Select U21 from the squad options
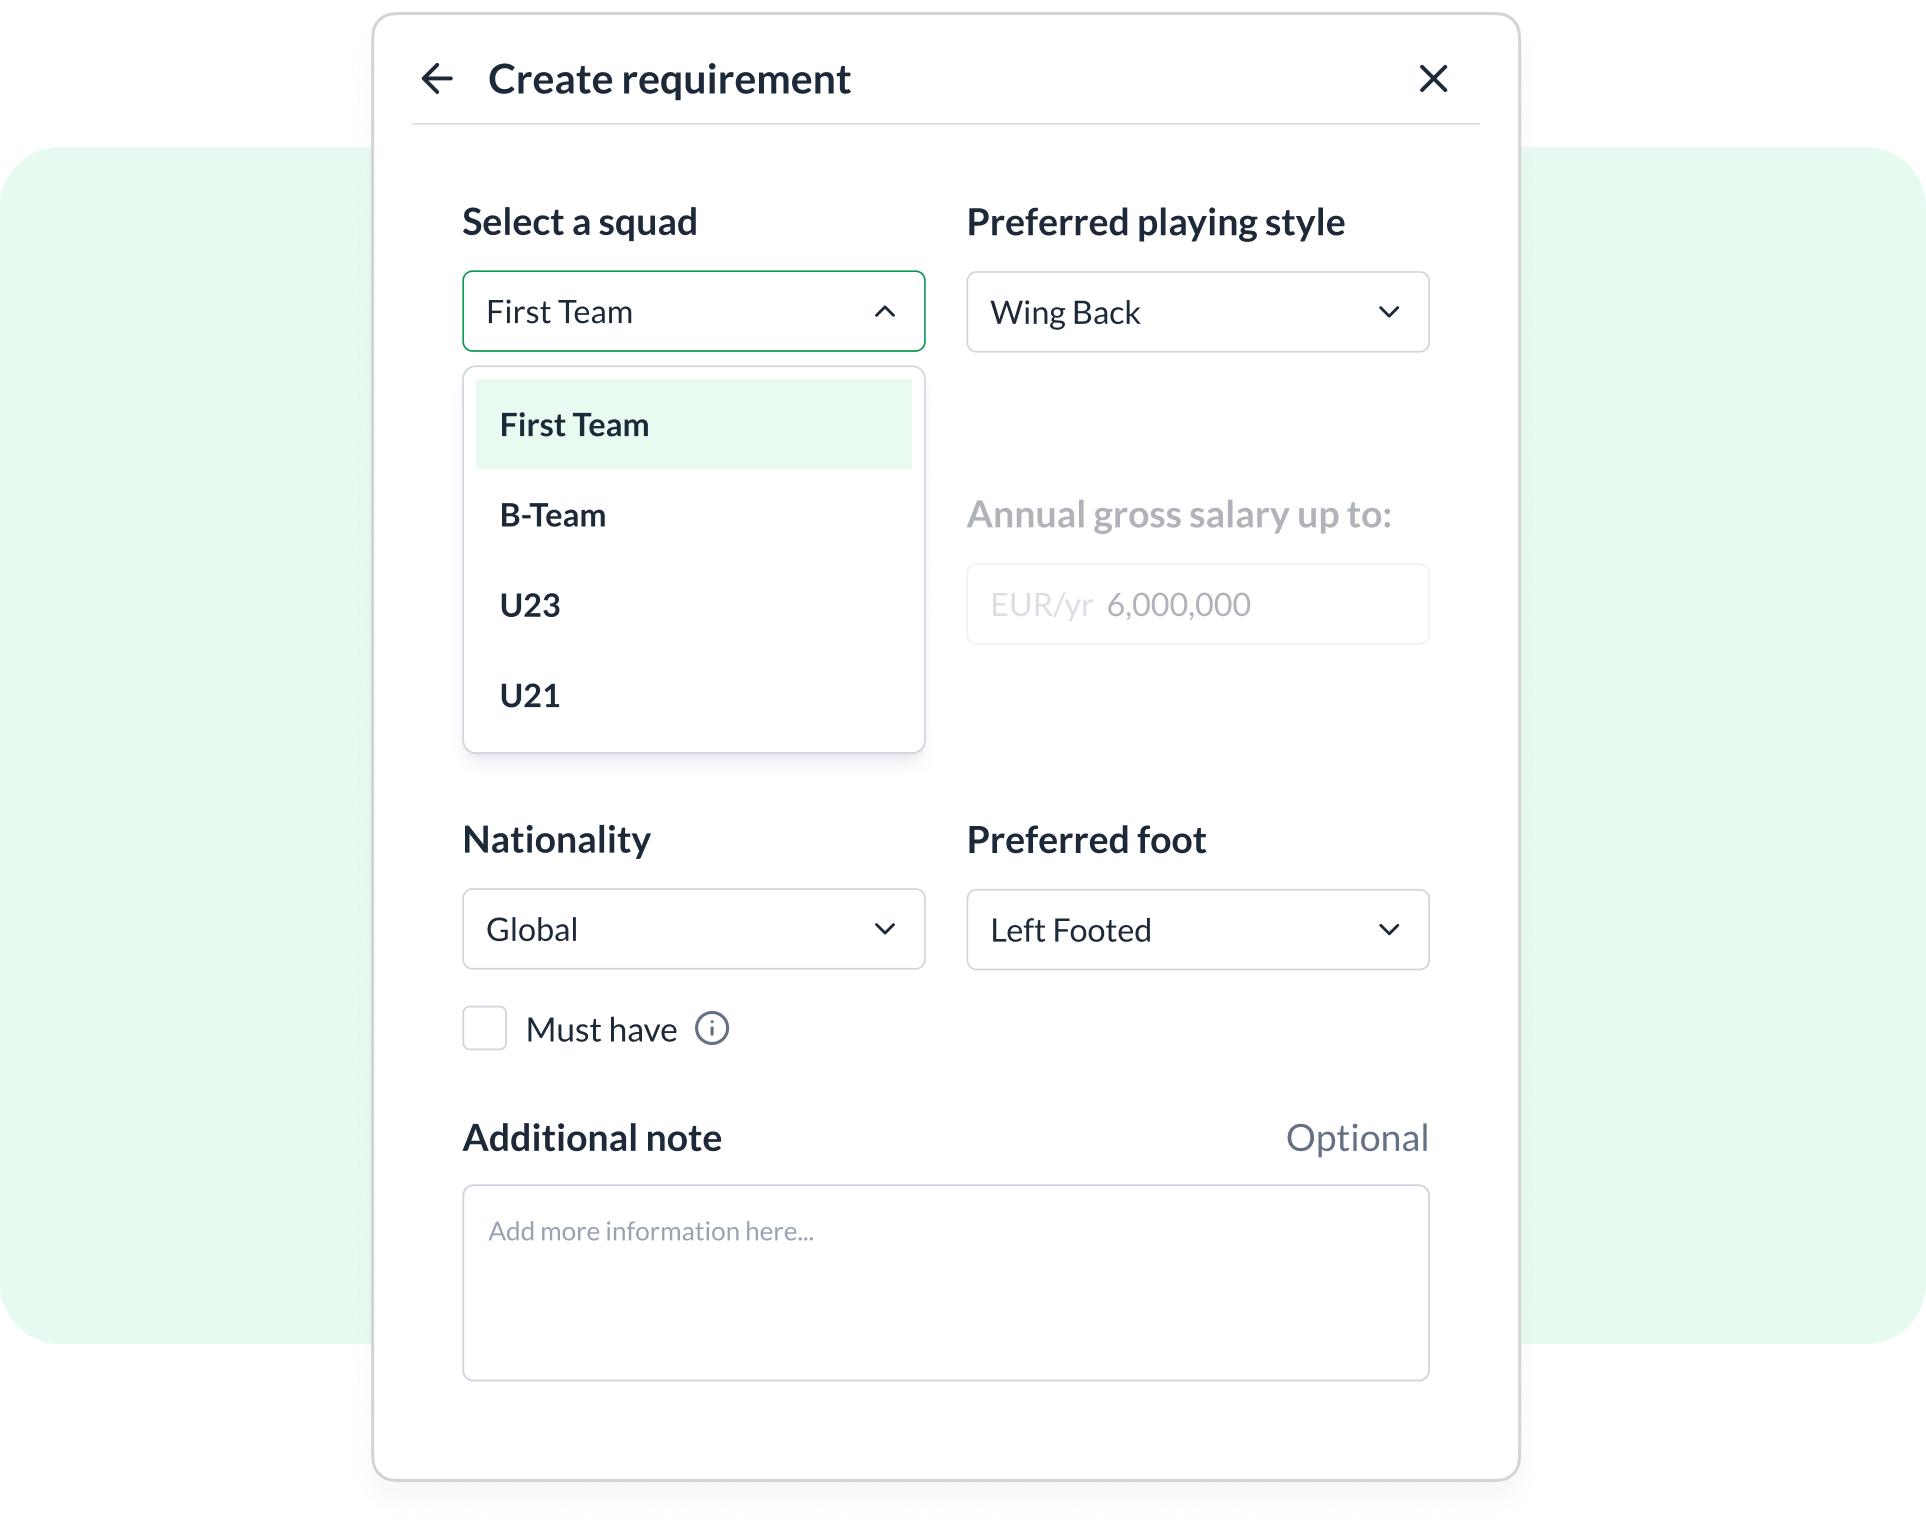 (x=693, y=695)
